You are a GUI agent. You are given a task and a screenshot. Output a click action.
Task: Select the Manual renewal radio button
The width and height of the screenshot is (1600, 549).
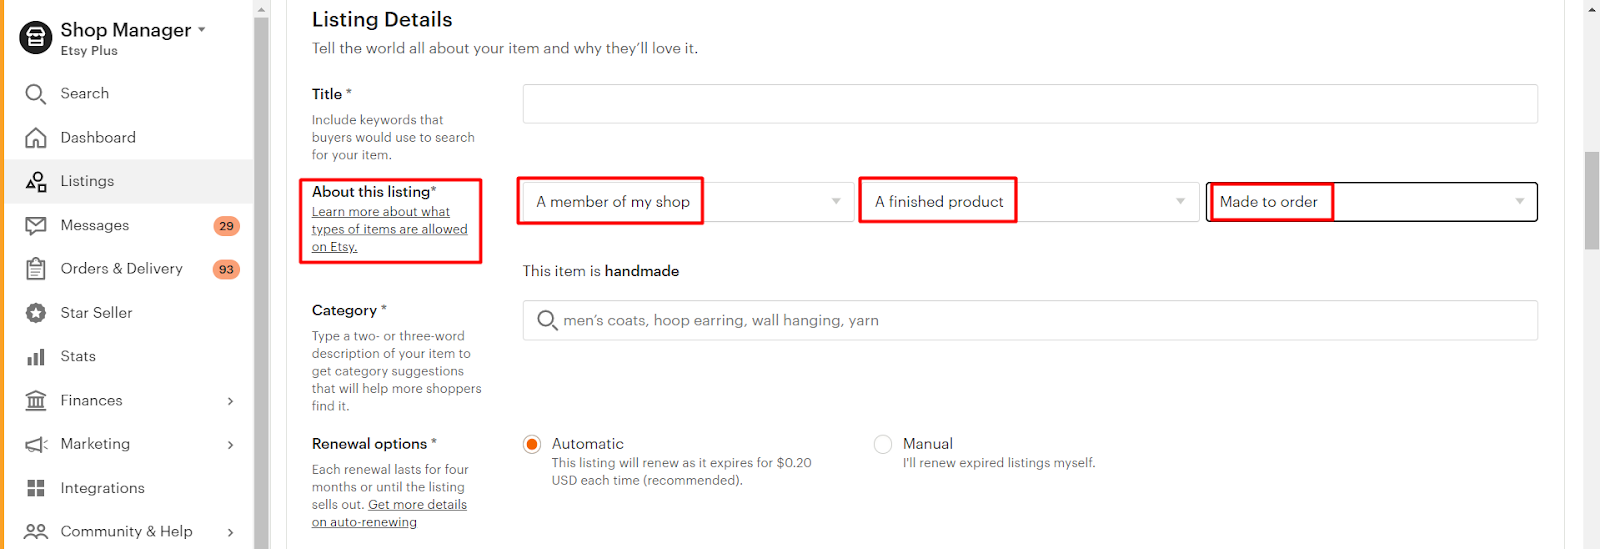[x=883, y=444]
